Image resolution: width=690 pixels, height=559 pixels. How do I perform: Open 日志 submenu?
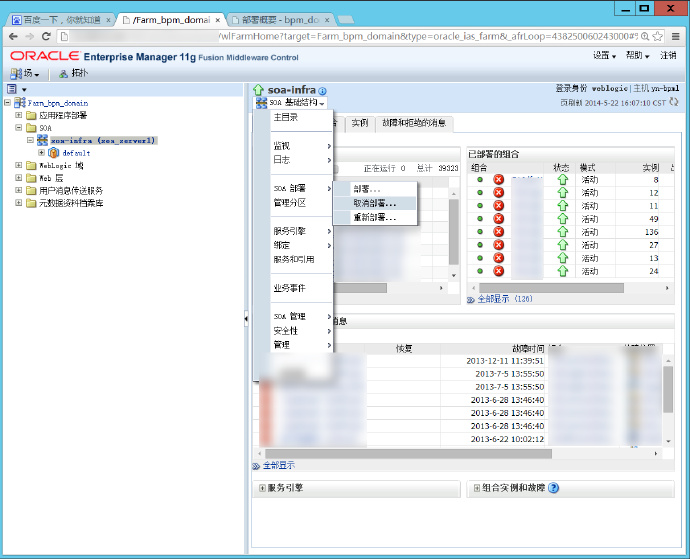[x=301, y=160]
